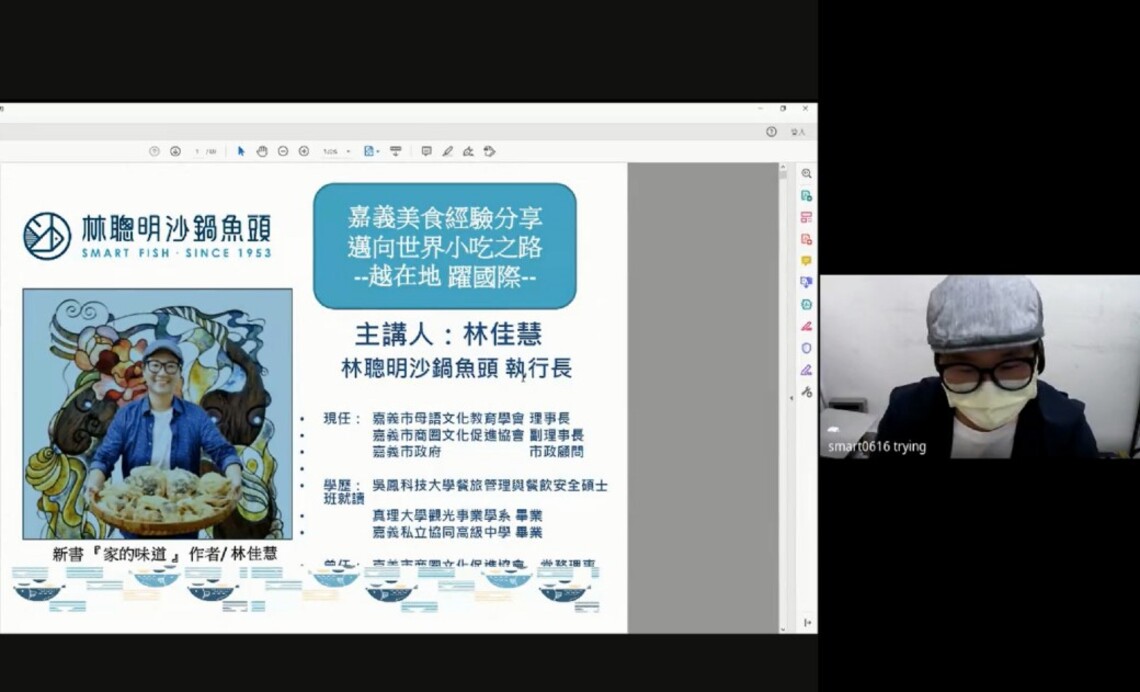Click the blue title box 嘉義美食經驗分享
This screenshot has width=1140, height=692.
[x=445, y=246]
